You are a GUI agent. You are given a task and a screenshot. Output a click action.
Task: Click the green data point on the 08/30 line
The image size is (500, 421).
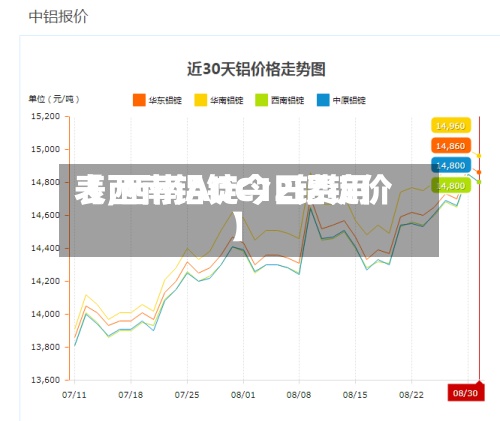tap(479, 182)
